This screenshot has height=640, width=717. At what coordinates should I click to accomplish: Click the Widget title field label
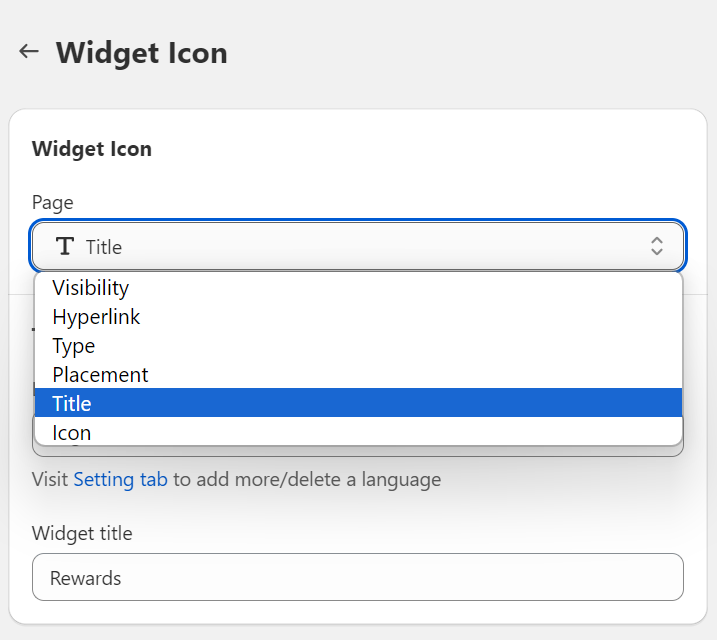coord(82,533)
